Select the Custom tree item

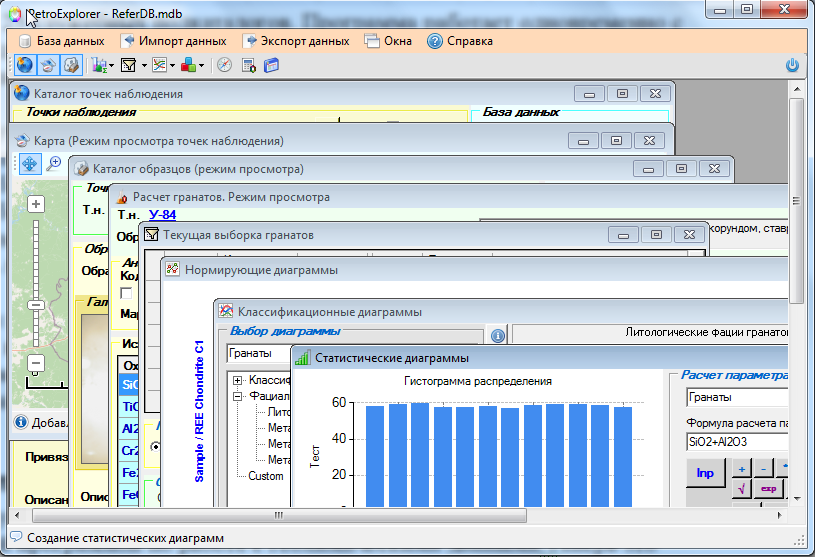(x=266, y=476)
